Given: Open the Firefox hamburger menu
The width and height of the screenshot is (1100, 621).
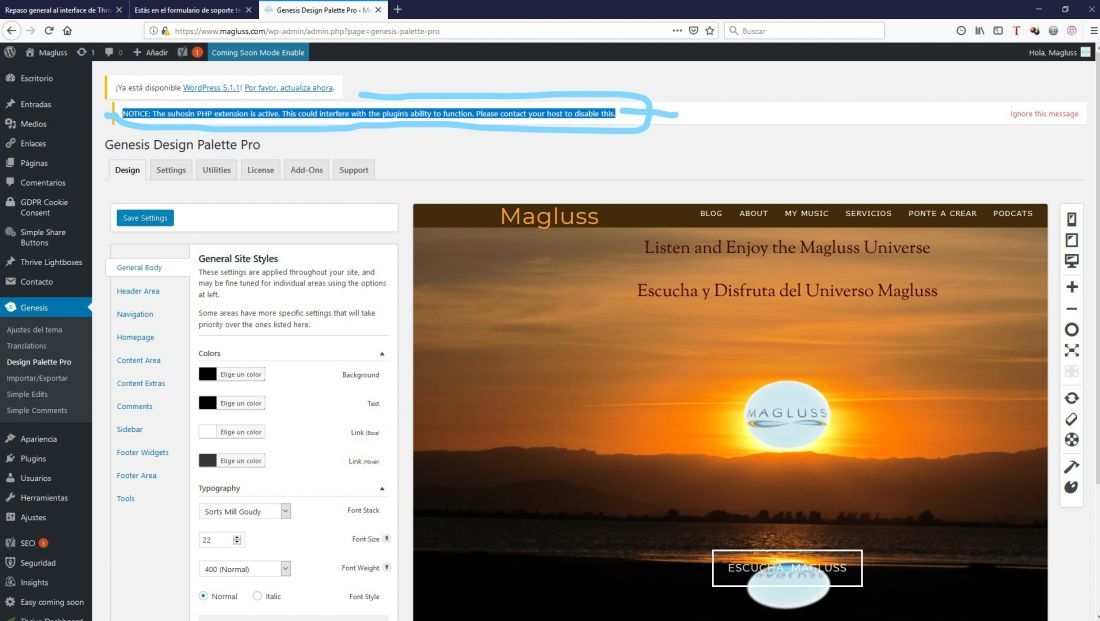Looking at the screenshot, I should [1093, 30].
